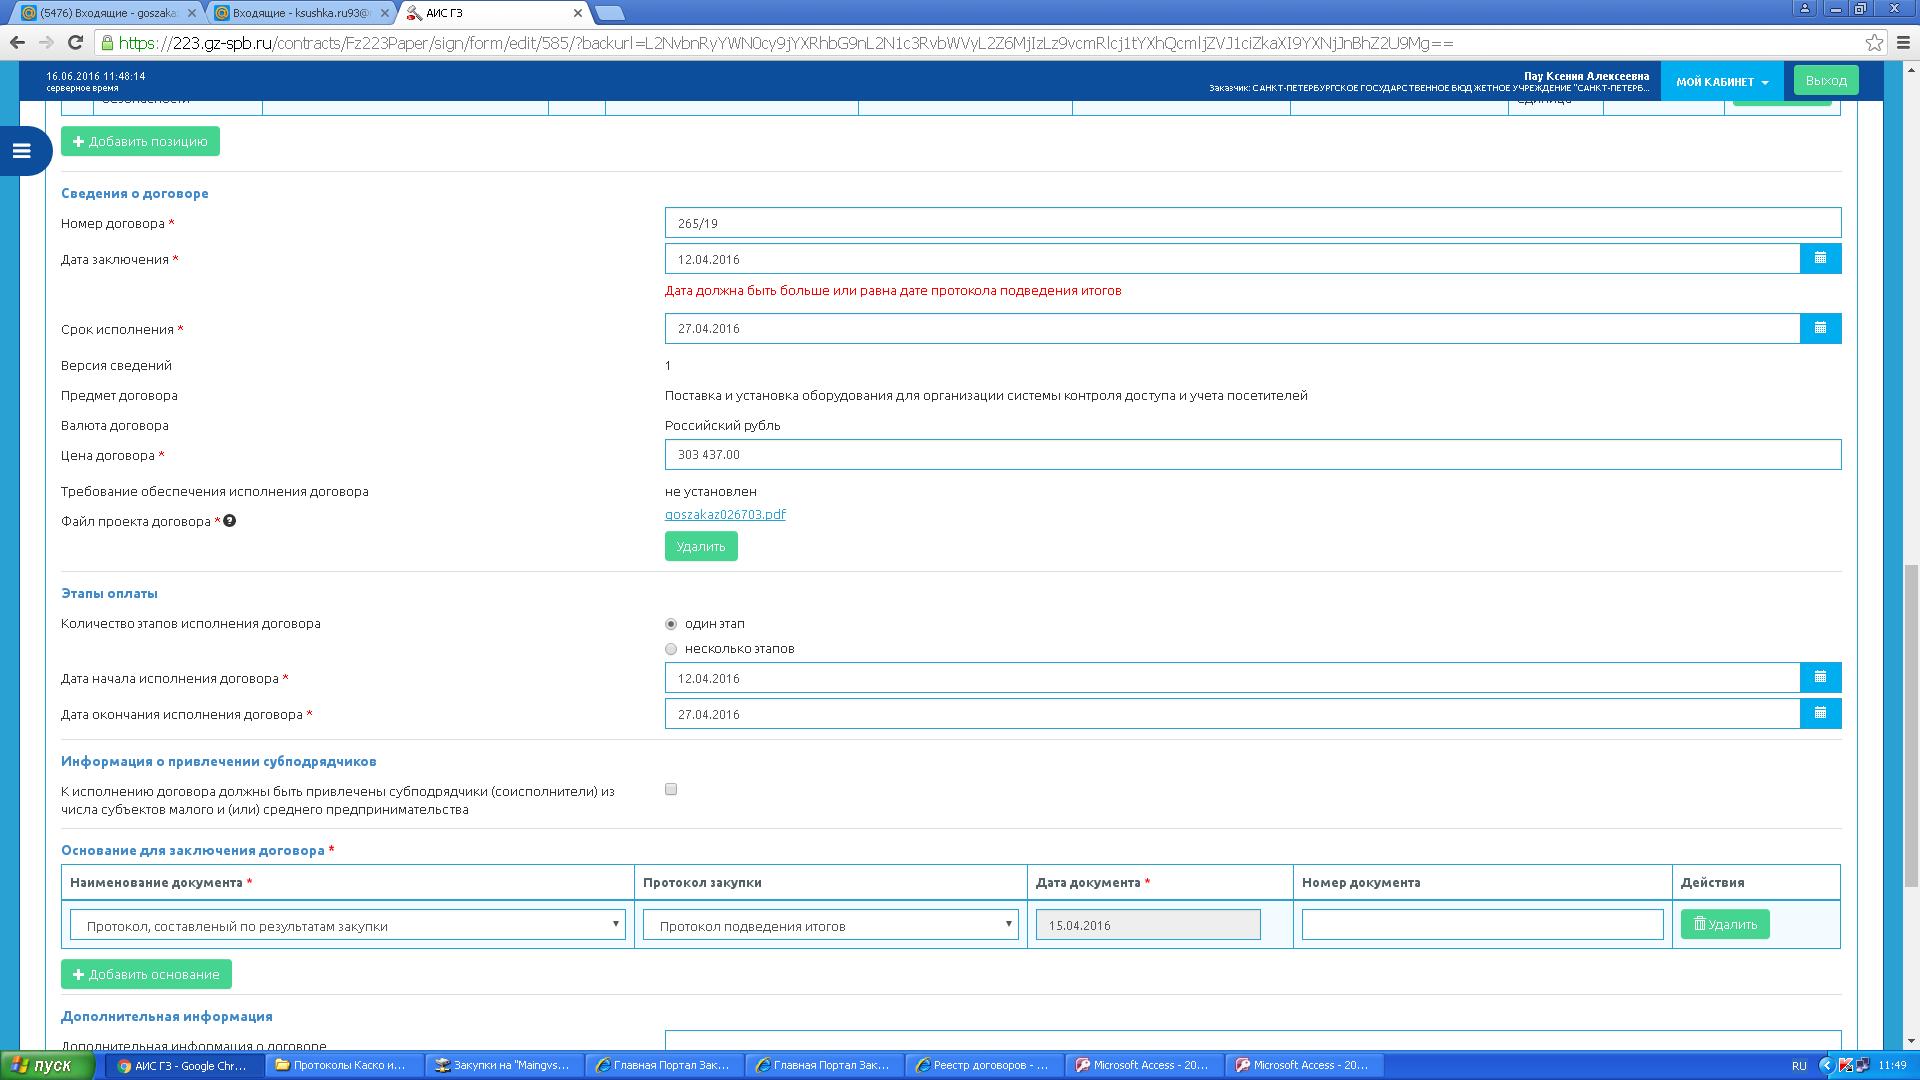Screen dimensions: 1920x1080
Task: Open calendar for Срок исполнения
Action: [1820, 329]
